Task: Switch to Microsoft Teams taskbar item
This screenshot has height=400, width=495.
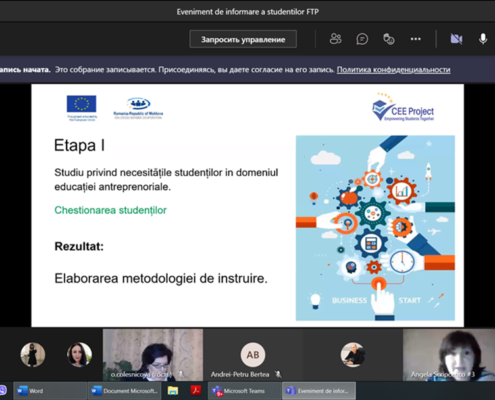Action: 245,391
